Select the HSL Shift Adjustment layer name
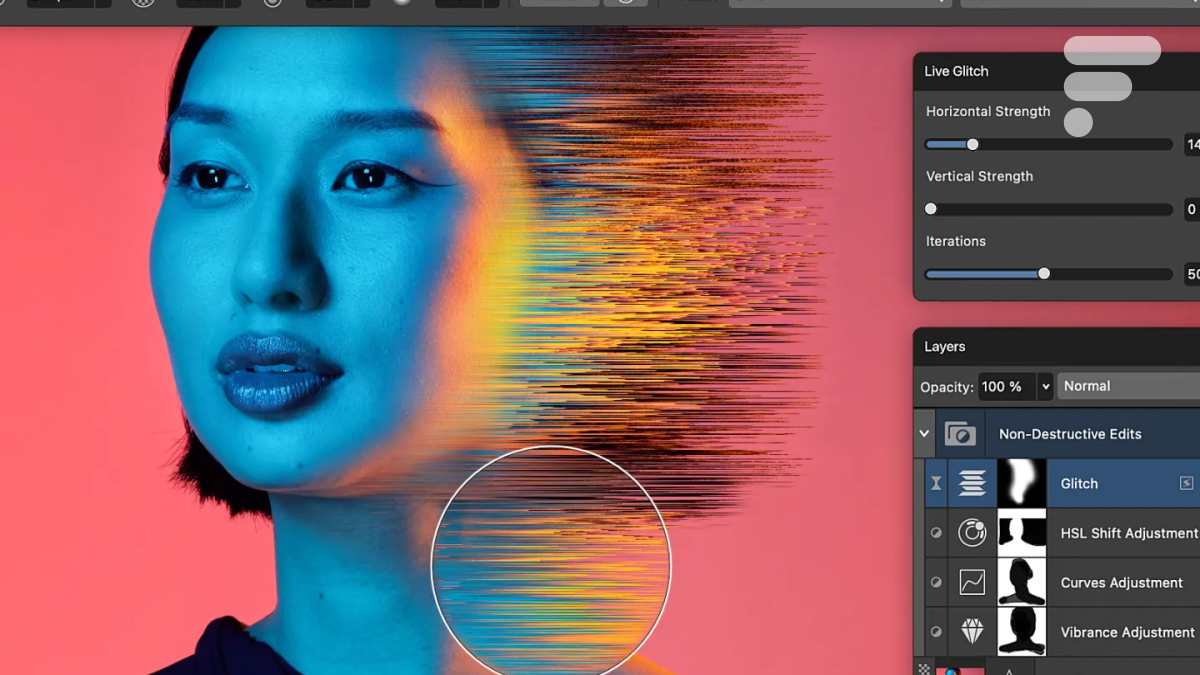1200x675 pixels. coord(1128,533)
